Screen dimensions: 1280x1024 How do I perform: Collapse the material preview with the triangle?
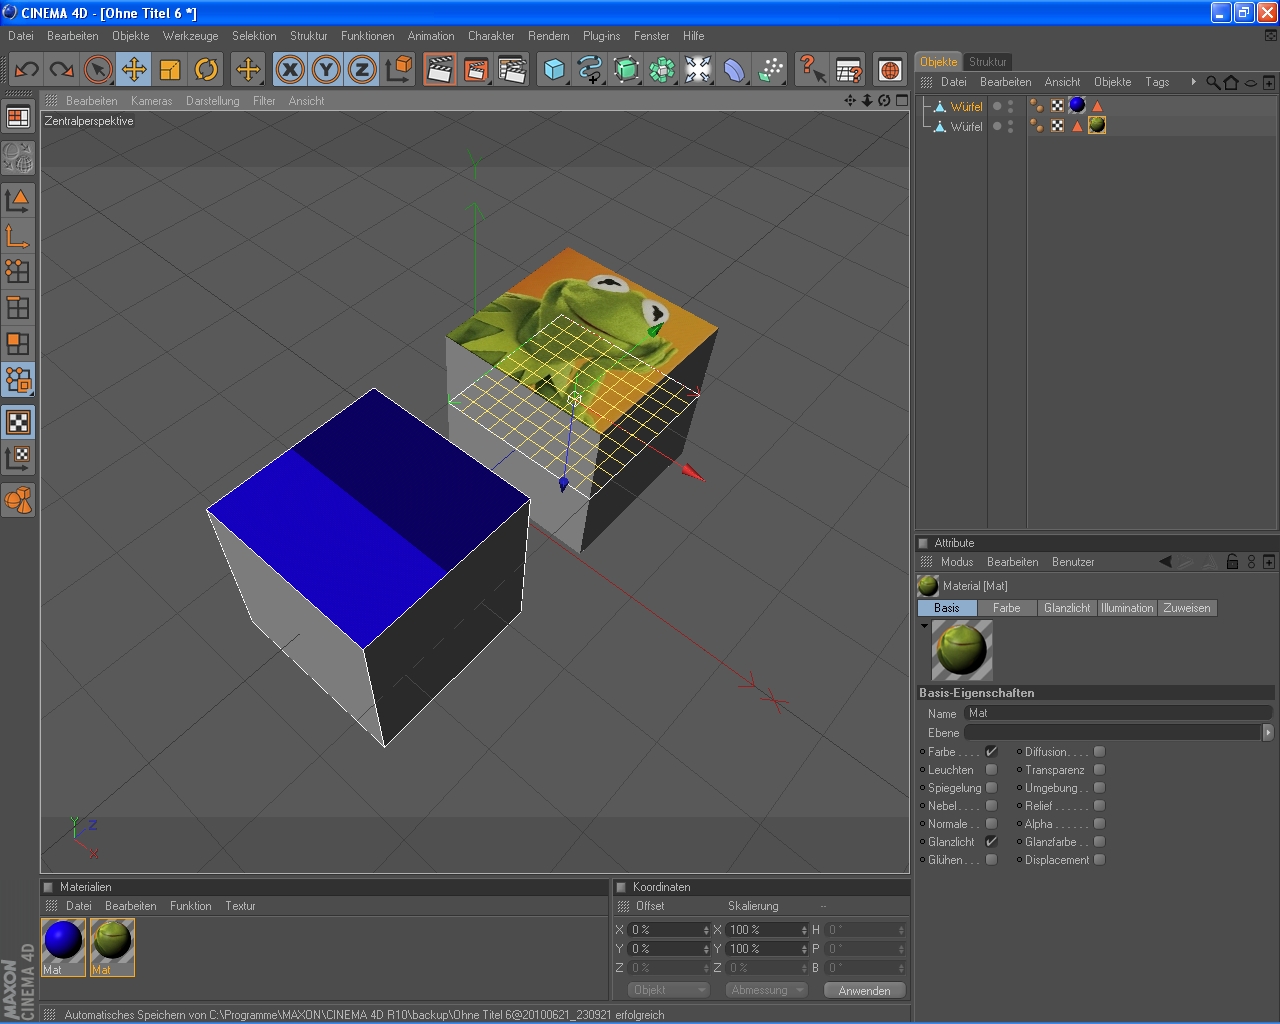[924, 626]
